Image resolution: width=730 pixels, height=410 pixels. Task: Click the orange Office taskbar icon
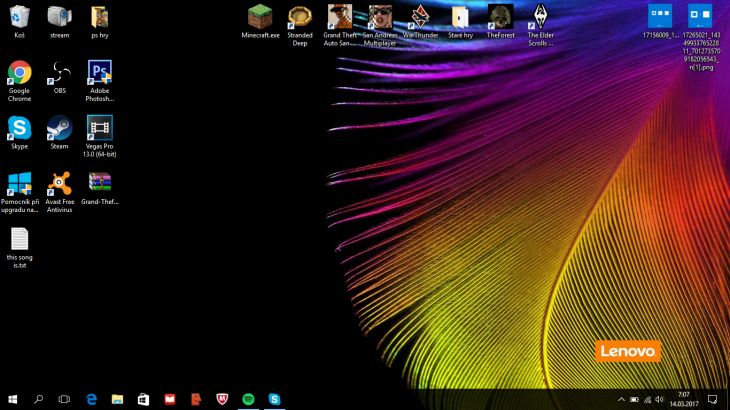(196, 399)
